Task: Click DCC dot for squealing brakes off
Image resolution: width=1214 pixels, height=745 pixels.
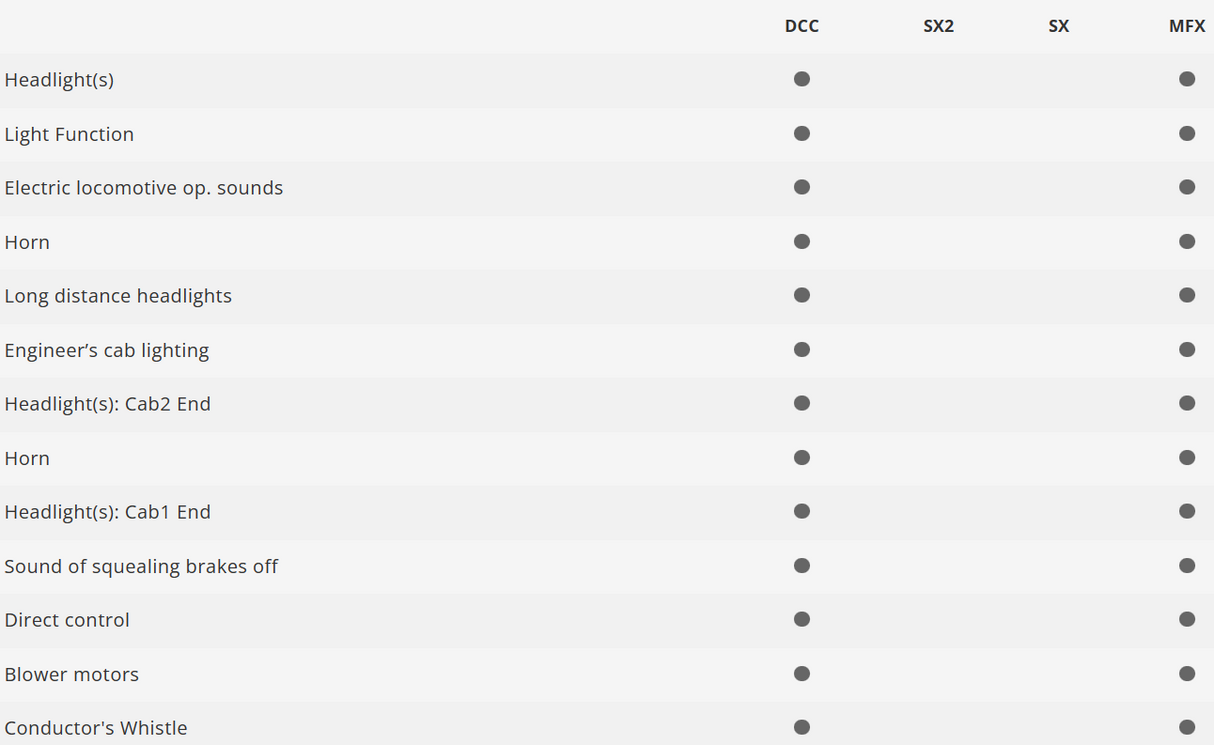Action: tap(802, 565)
